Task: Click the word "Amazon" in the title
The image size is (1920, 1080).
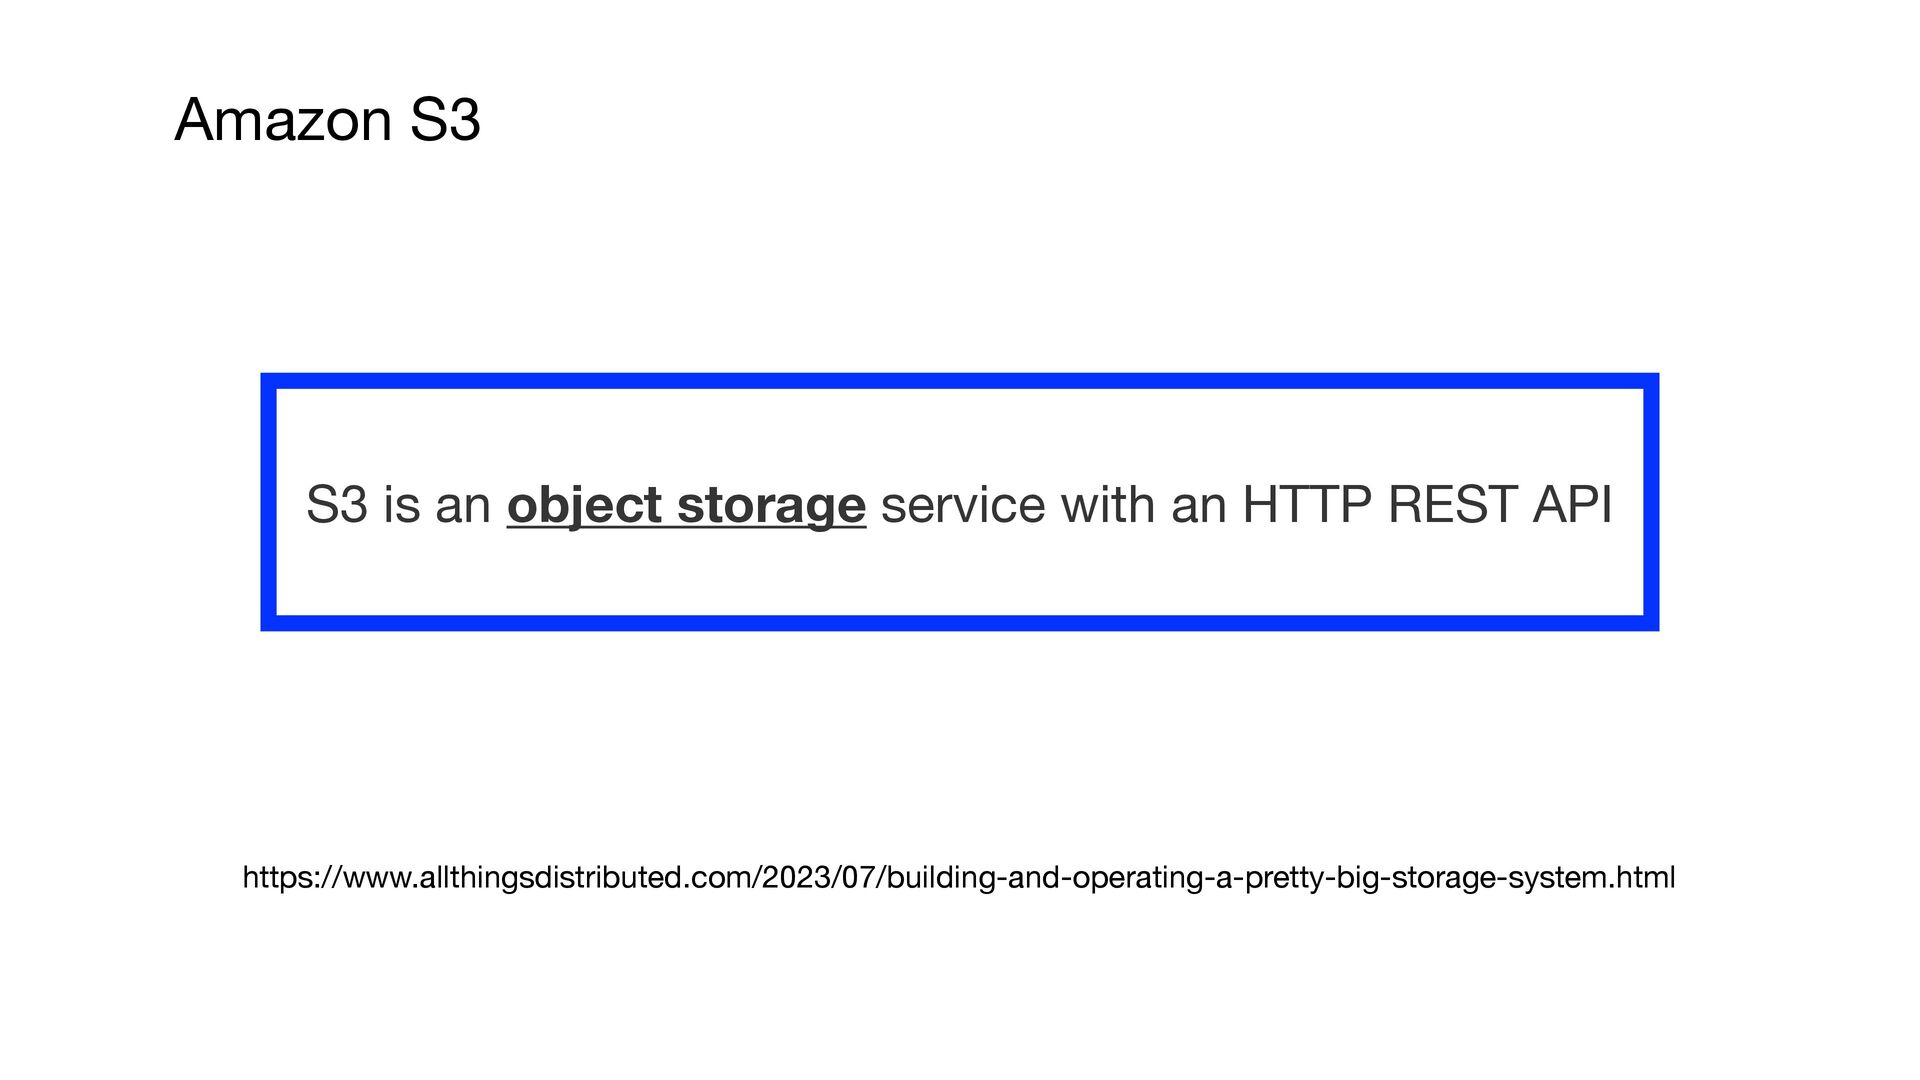Action: pyautogui.click(x=283, y=120)
